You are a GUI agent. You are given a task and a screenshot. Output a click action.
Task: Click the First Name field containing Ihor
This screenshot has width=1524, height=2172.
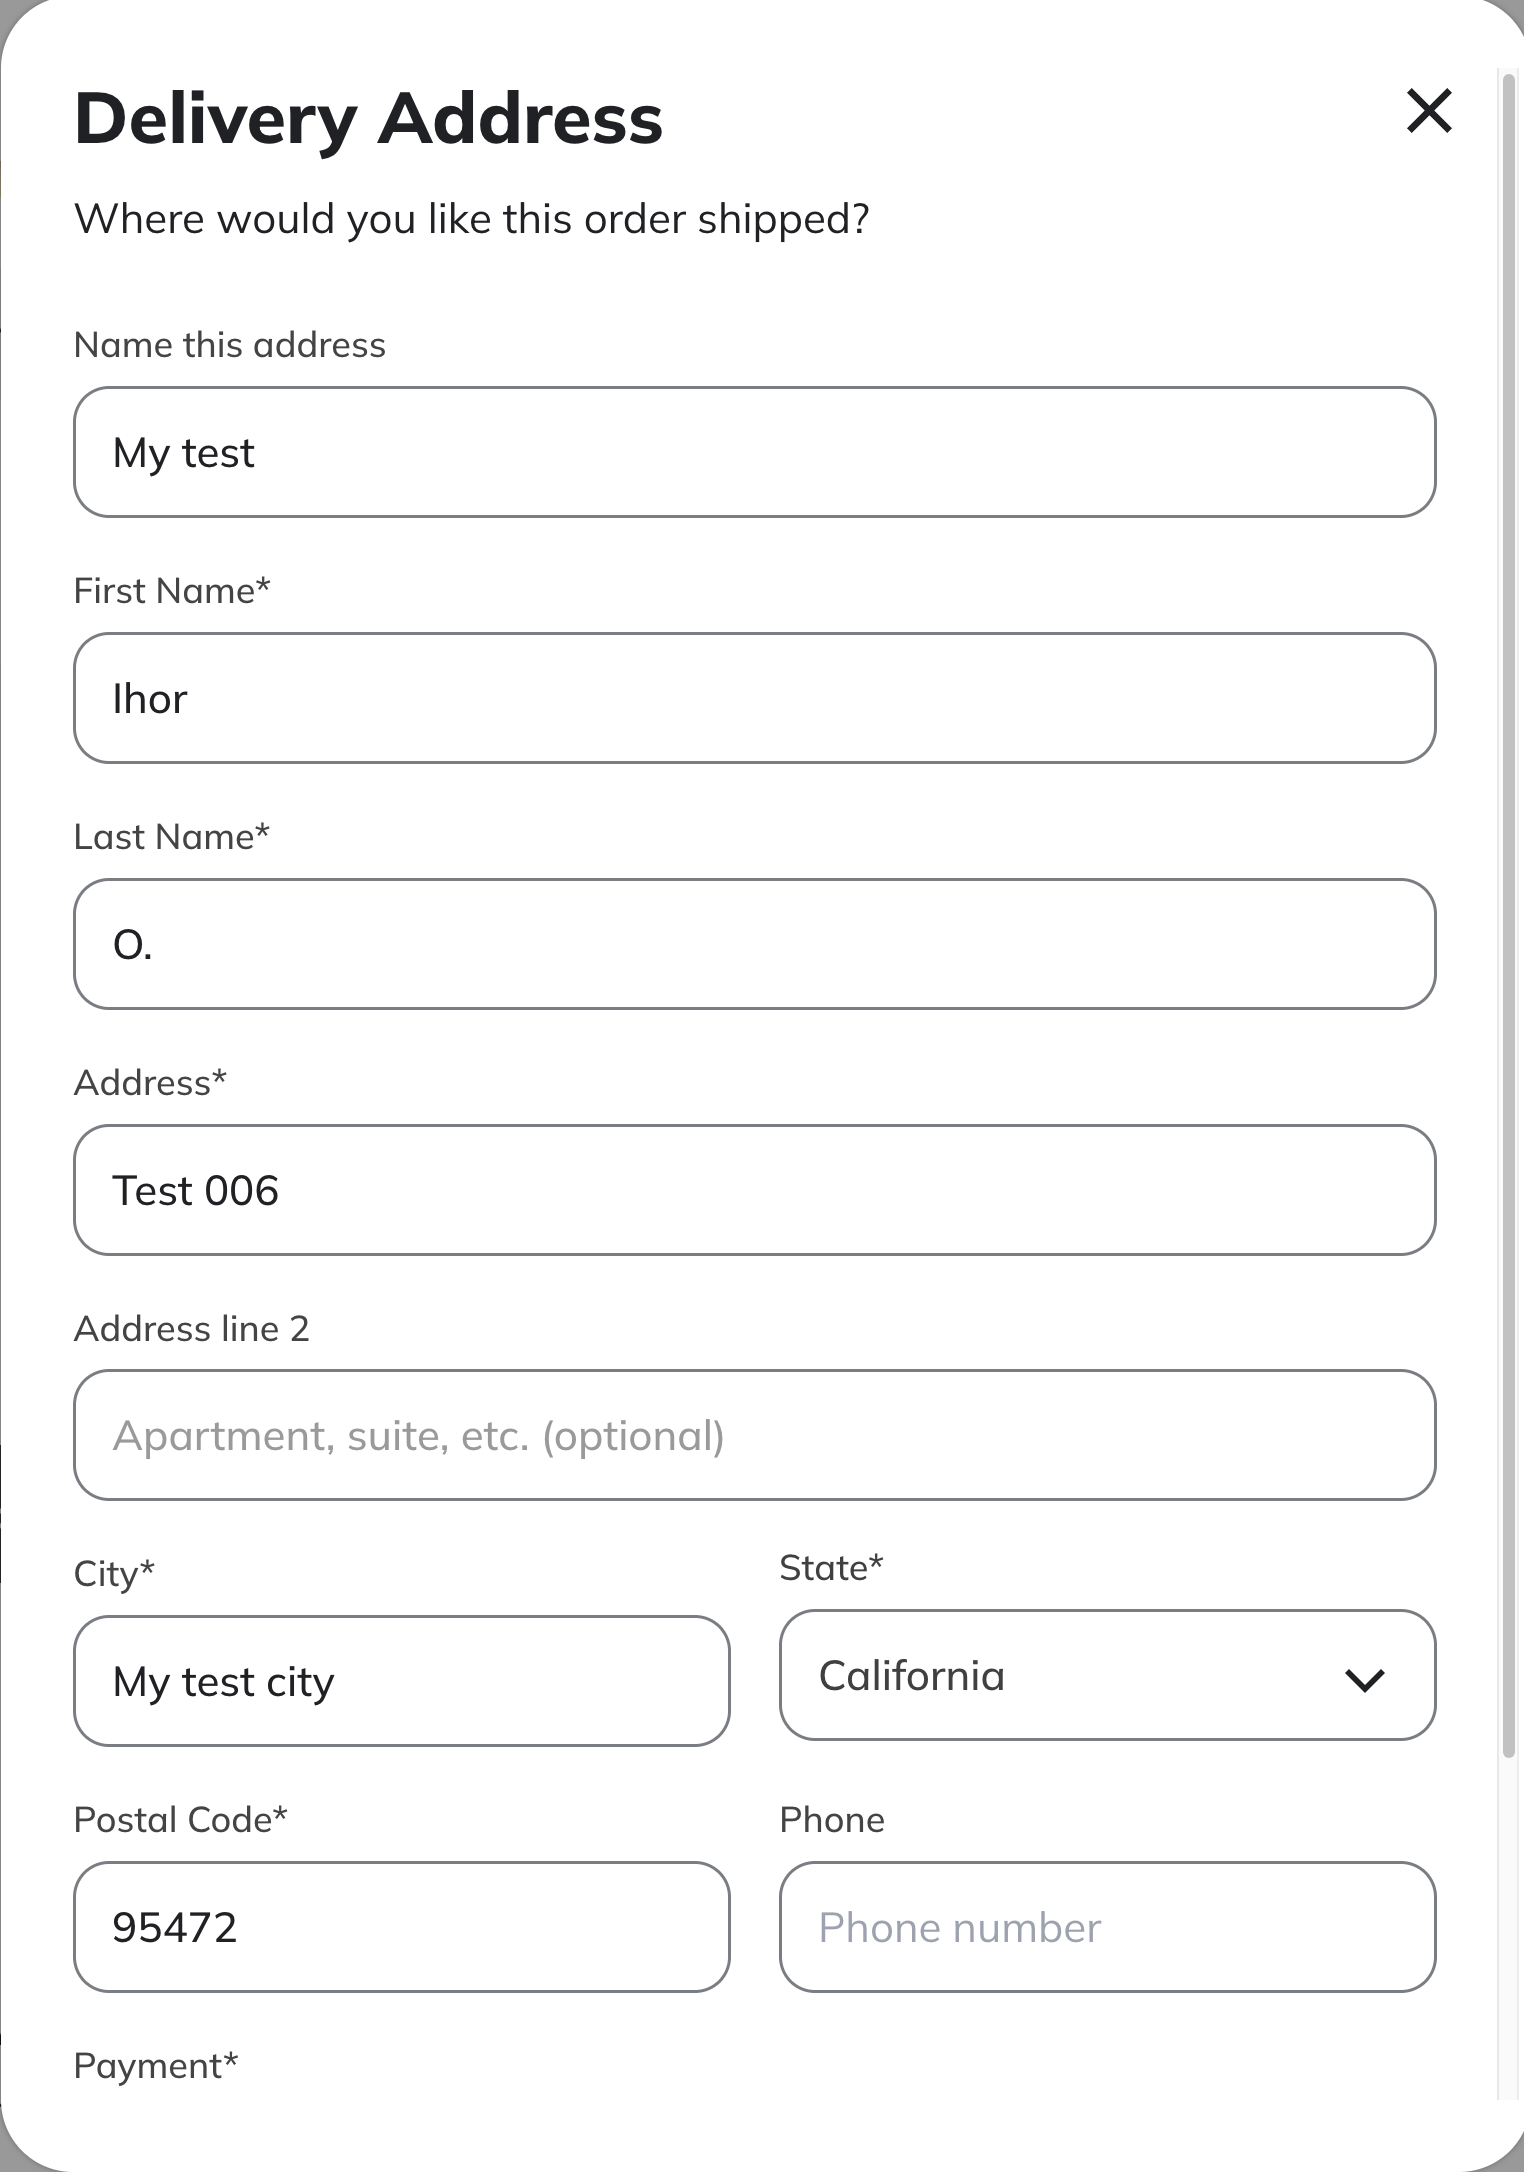click(x=755, y=698)
